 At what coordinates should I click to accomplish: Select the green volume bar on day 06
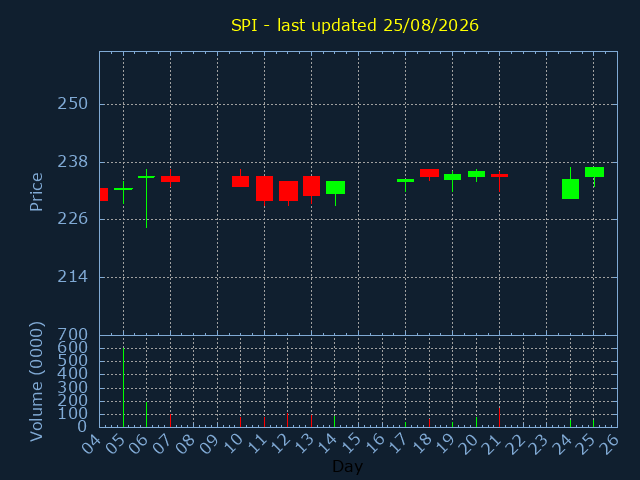(x=147, y=414)
